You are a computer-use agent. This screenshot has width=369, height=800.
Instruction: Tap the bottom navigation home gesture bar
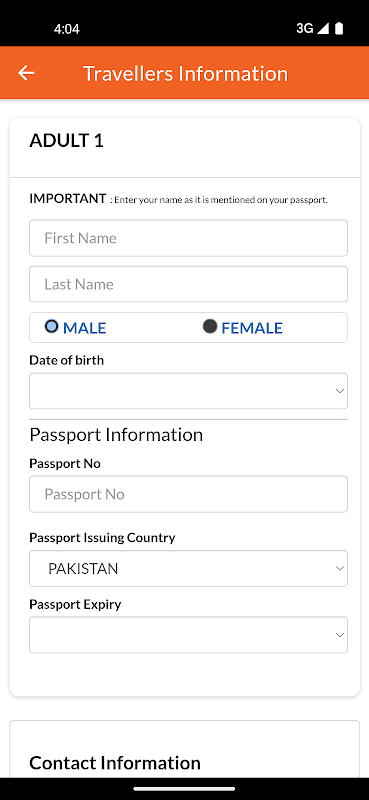point(184,789)
